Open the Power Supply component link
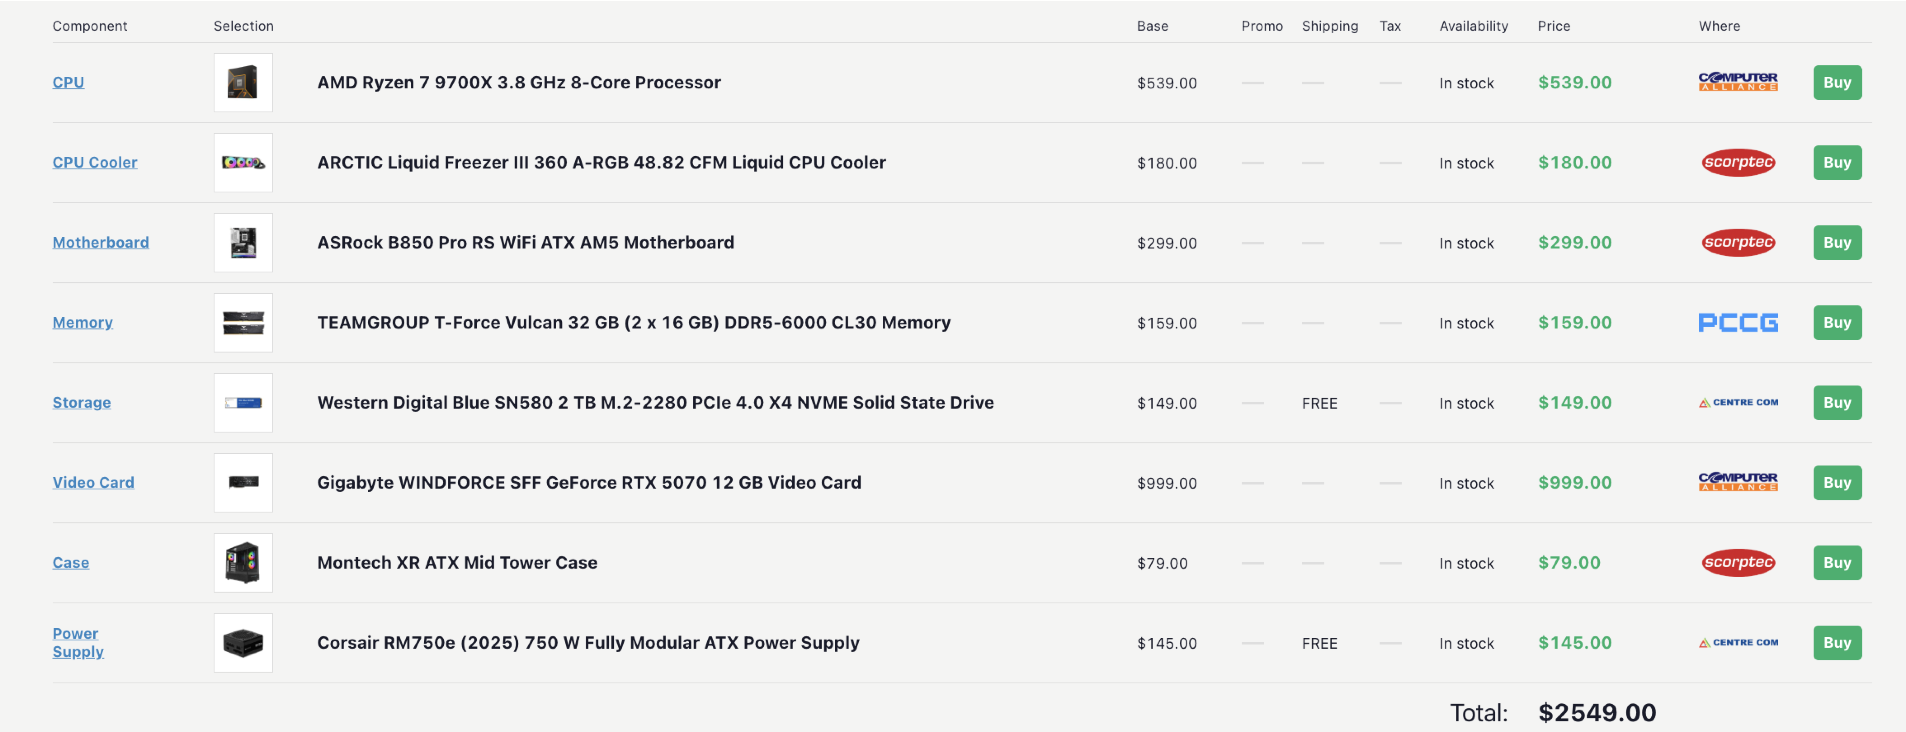Viewport: 1906px width, 732px height. click(78, 642)
